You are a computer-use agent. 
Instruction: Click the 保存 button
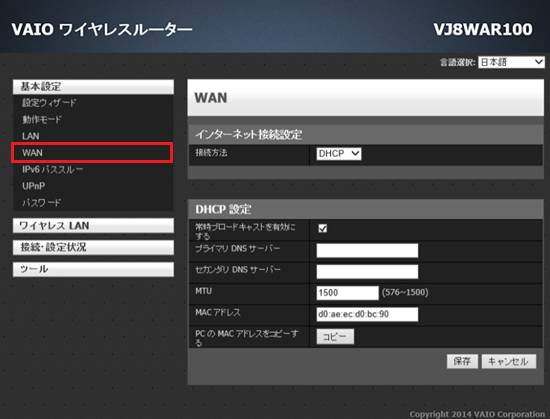click(x=462, y=361)
